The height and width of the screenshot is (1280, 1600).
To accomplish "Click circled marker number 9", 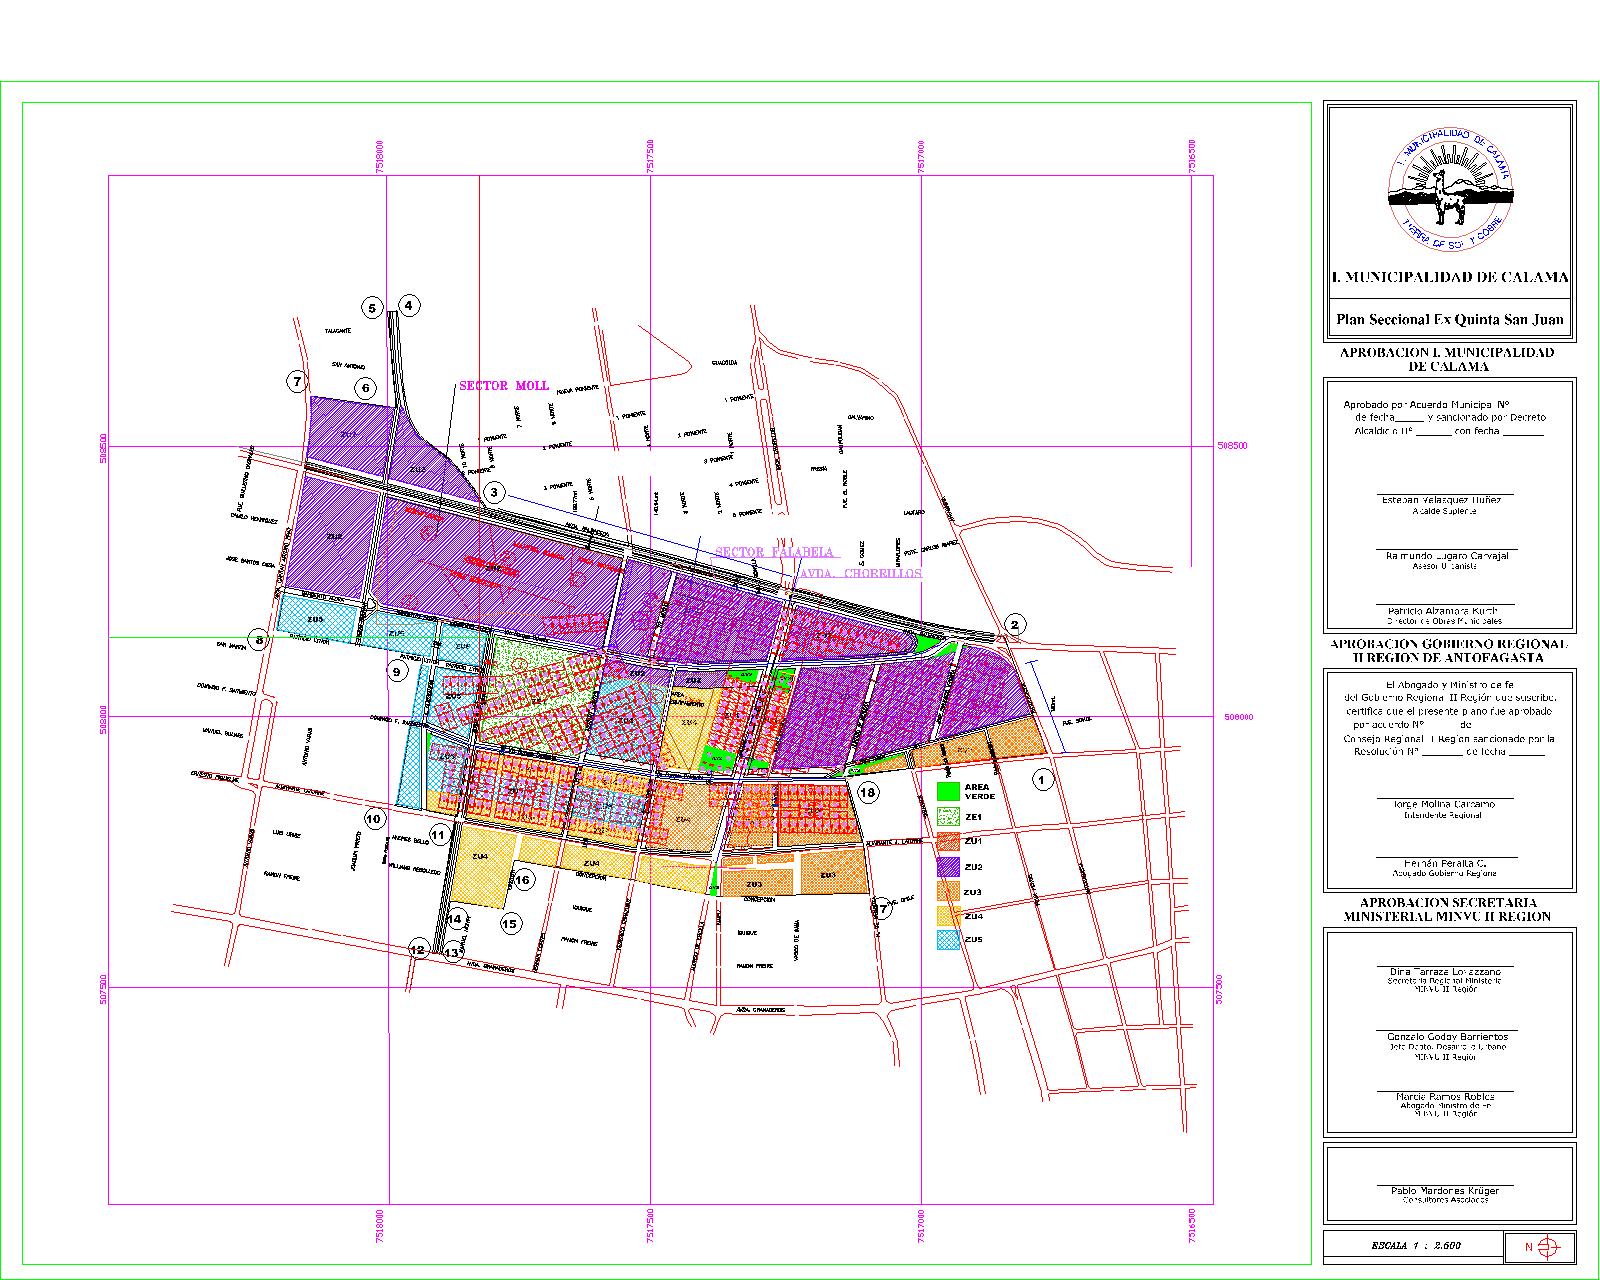I will click(396, 672).
